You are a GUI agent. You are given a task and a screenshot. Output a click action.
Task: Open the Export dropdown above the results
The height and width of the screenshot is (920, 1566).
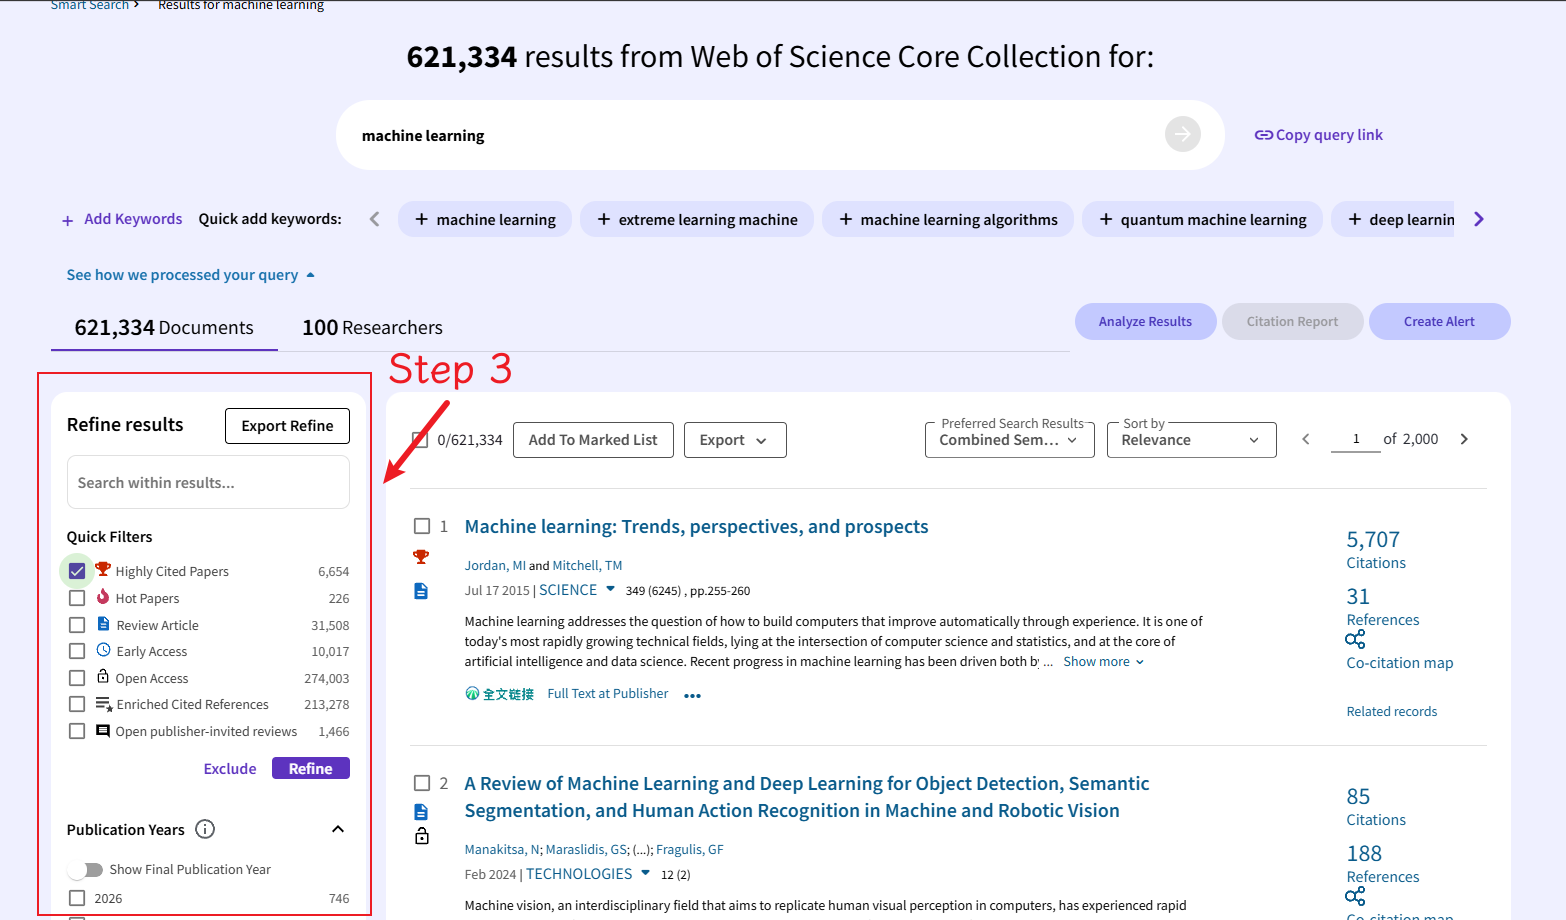point(735,440)
